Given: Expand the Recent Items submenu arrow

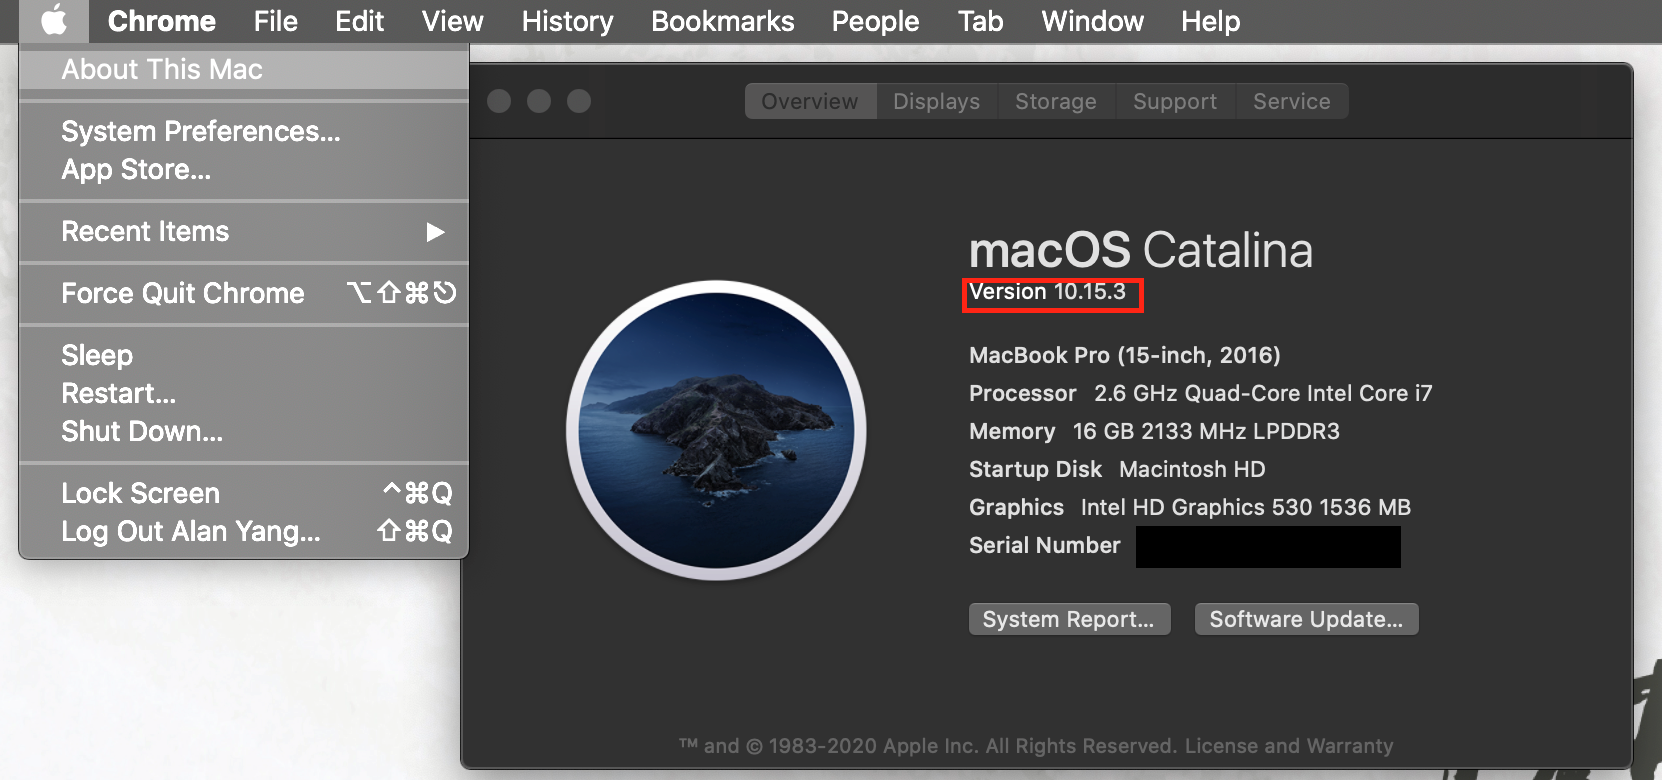Looking at the screenshot, I should pyautogui.click(x=435, y=232).
